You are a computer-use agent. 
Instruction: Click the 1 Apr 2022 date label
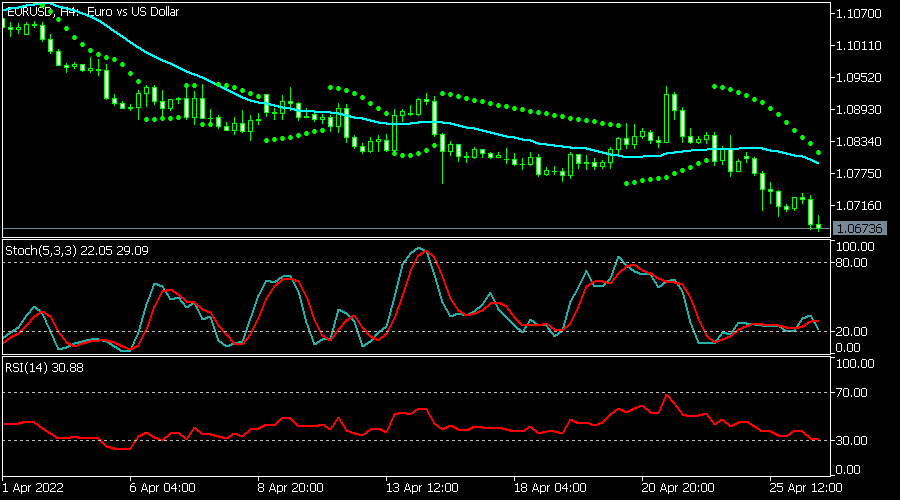coord(33,488)
